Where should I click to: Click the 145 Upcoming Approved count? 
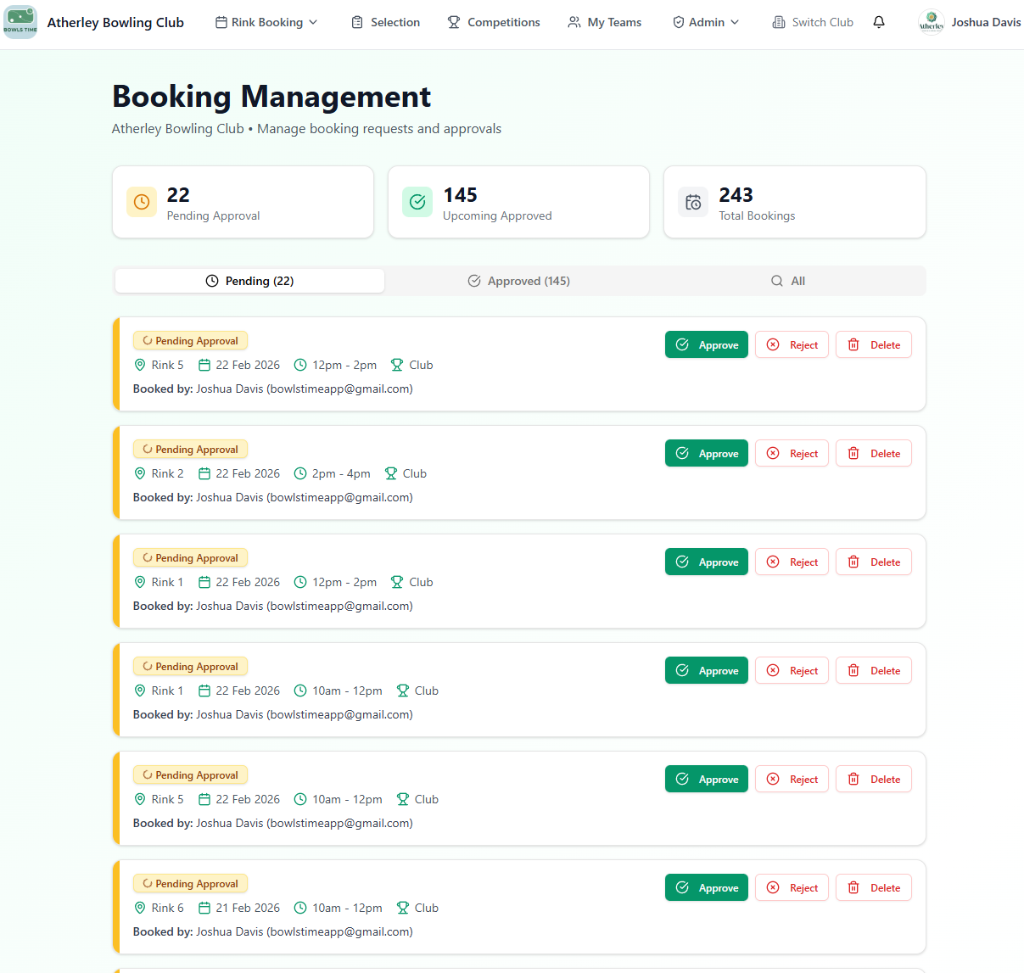[460, 195]
